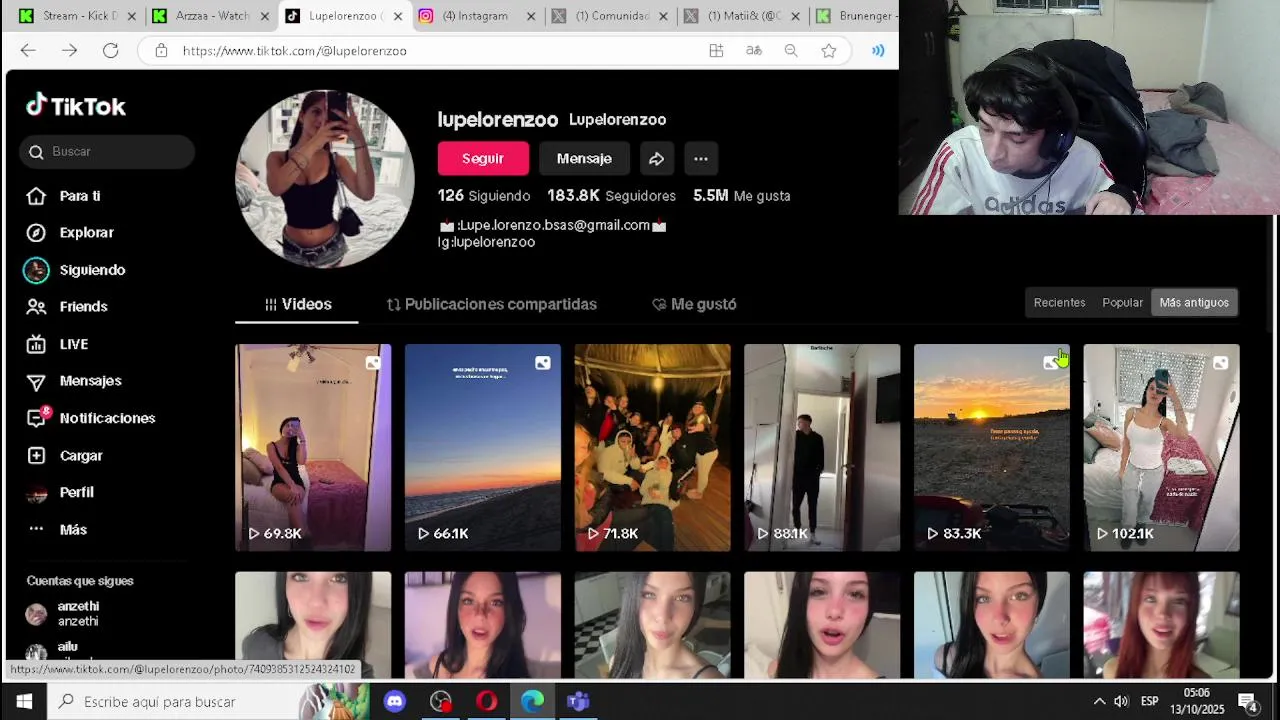
Task: Click the Windows Start button
Action: (x=24, y=702)
